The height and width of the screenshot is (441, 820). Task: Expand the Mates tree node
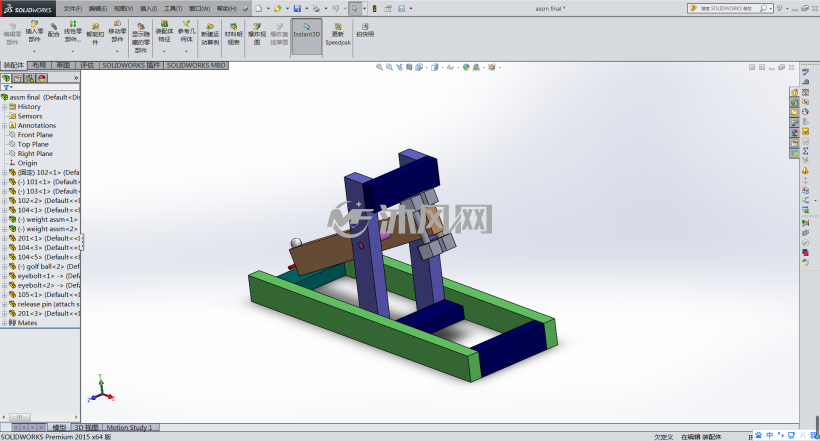click(5, 323)
